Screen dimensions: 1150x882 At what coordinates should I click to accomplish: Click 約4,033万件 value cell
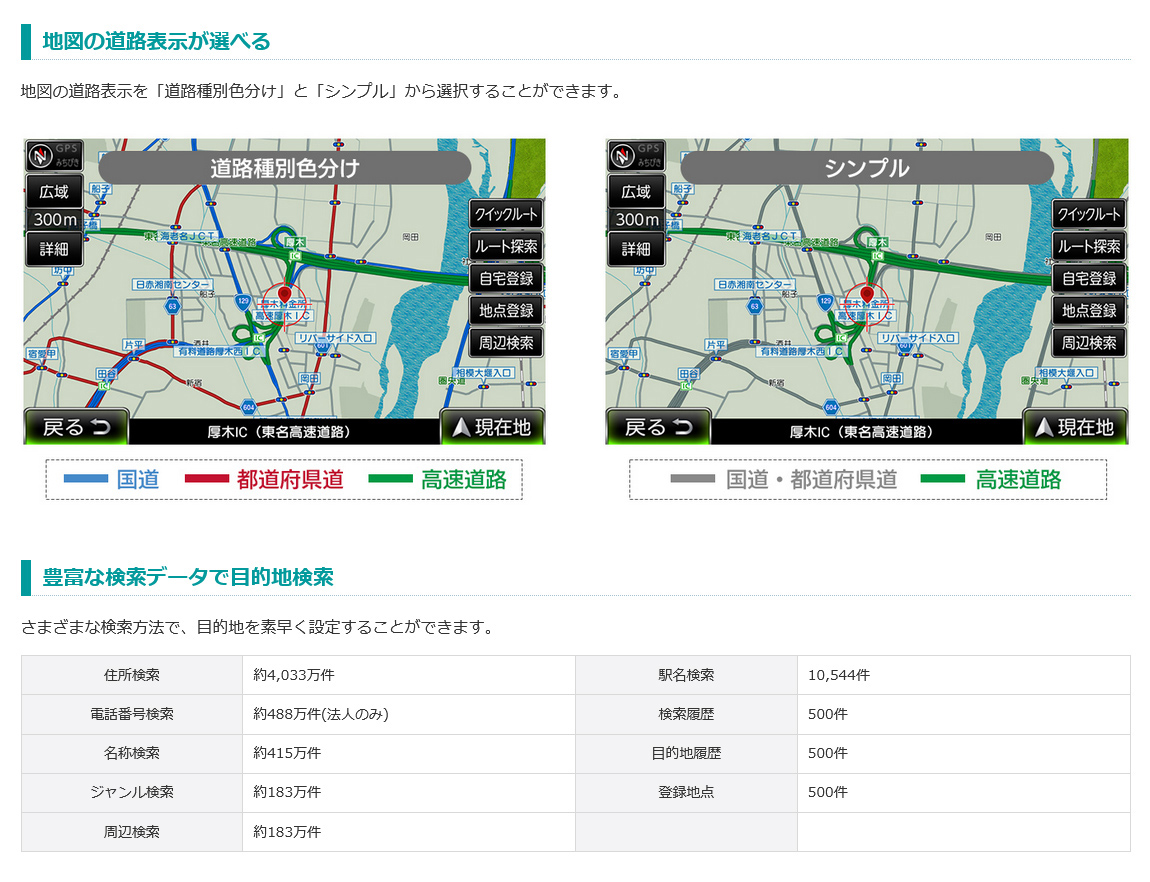409,675
